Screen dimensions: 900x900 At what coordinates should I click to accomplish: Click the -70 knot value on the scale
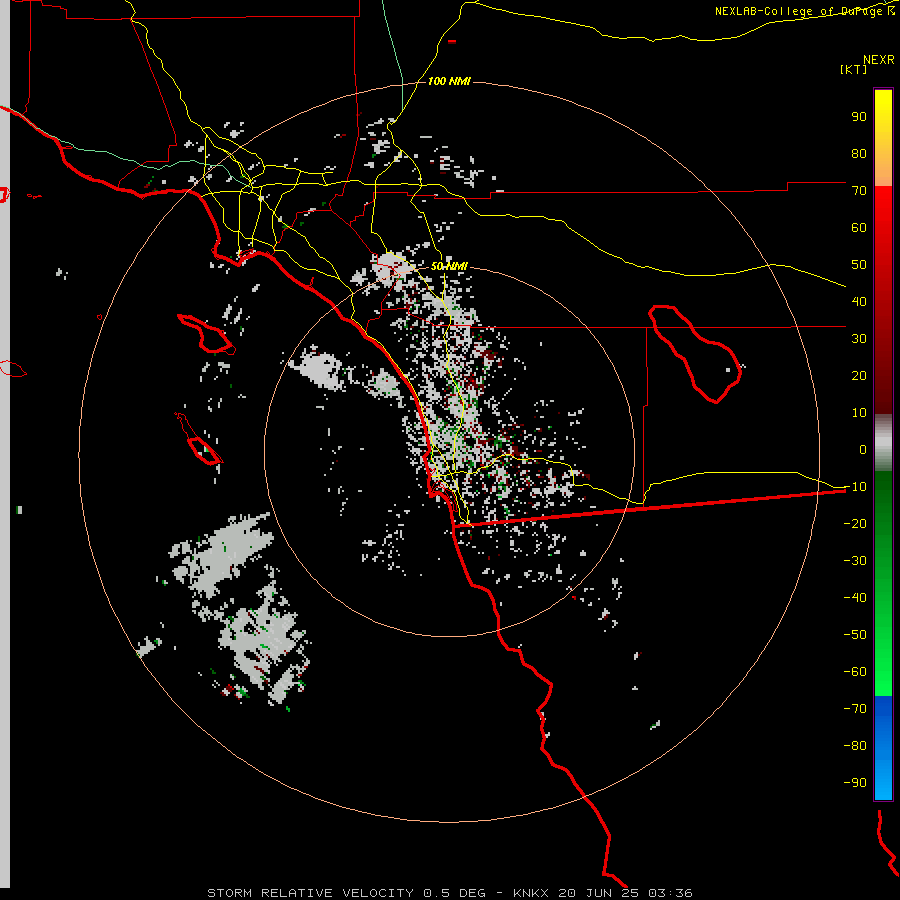tap(855, 708)
